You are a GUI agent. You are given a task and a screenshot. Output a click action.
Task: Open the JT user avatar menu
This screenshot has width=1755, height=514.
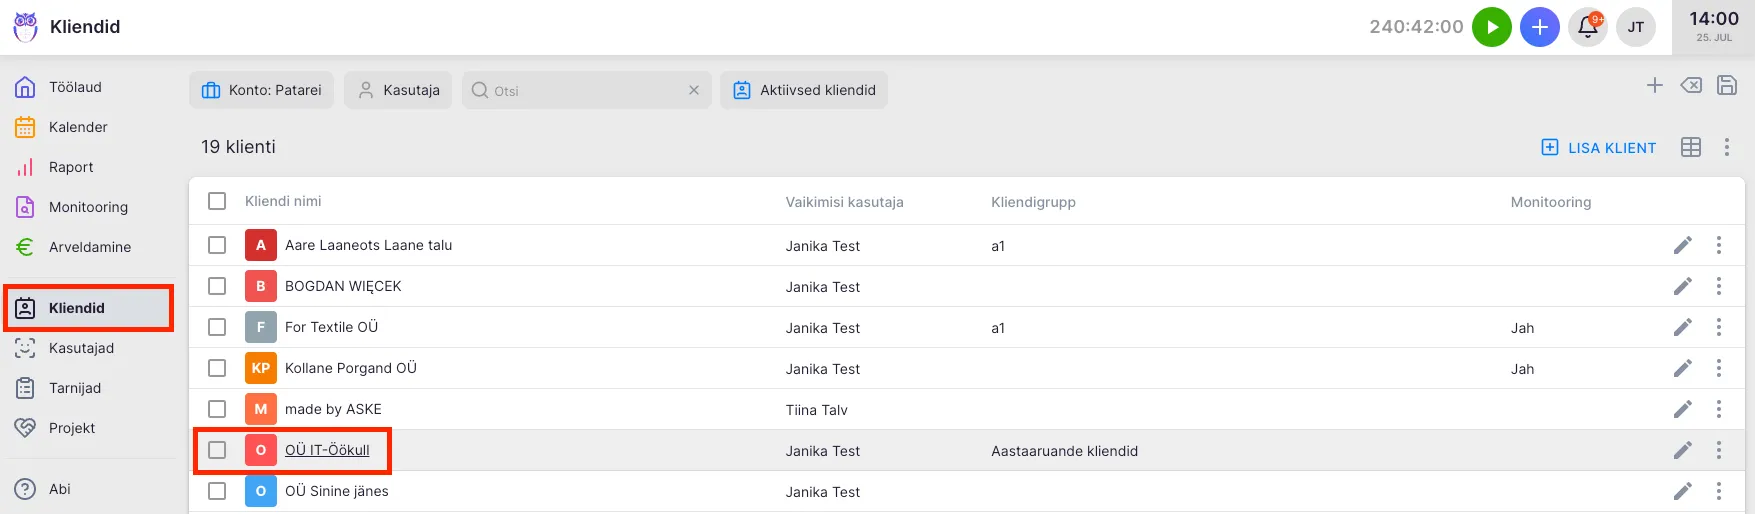[x=1636, y=27]
